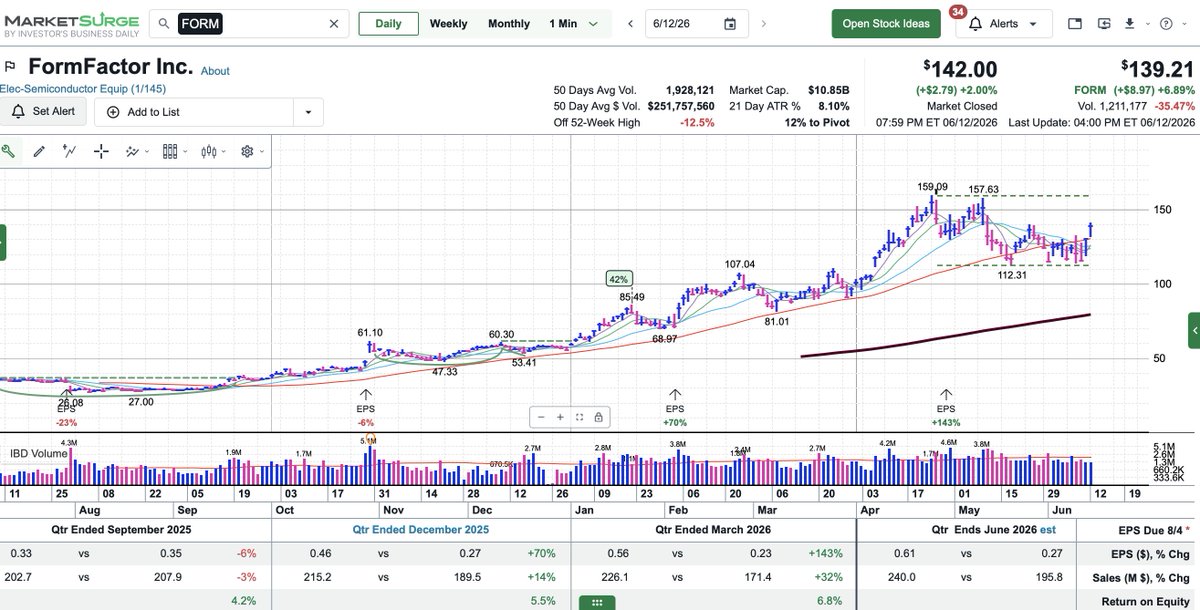Click the chart settings gear icon

[247, 152]
